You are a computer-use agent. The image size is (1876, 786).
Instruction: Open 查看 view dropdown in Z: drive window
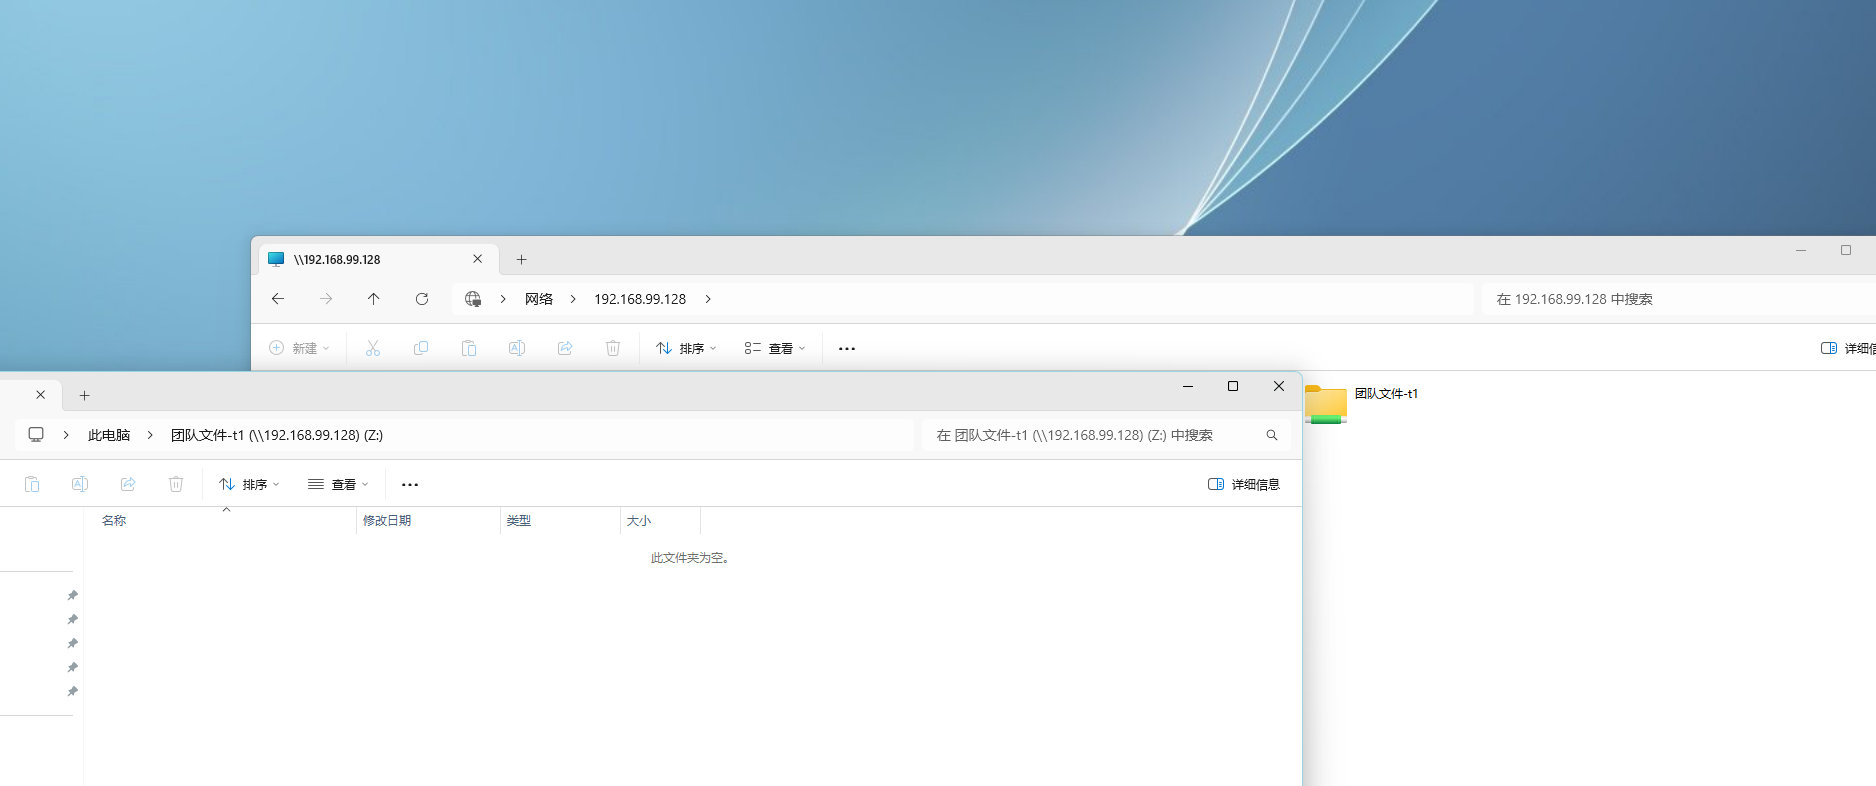(338, 484)
